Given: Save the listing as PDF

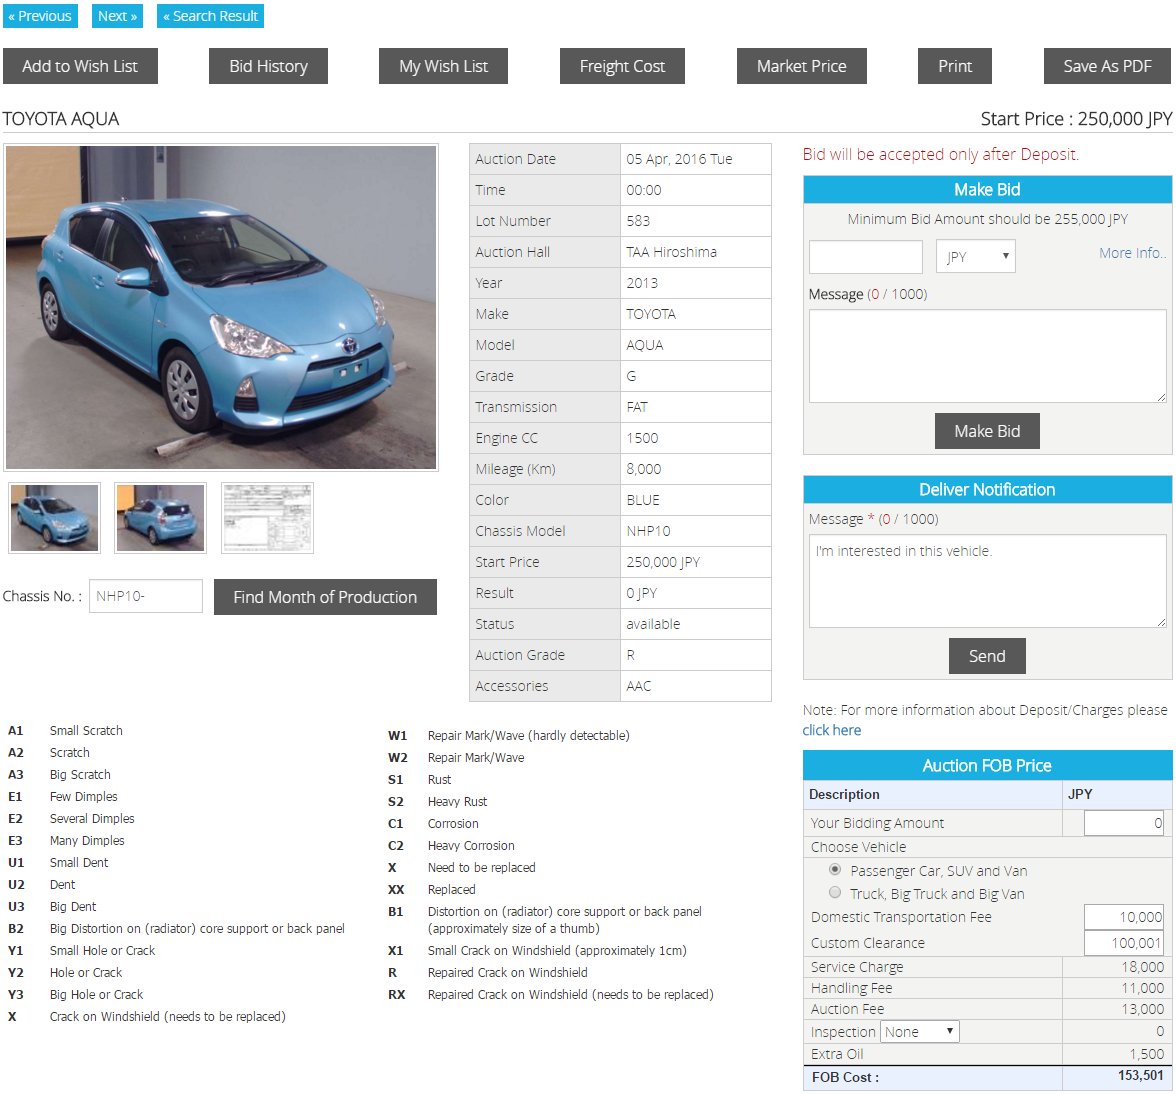Looking at the screenshot, I should click(x=1107, y=66).
